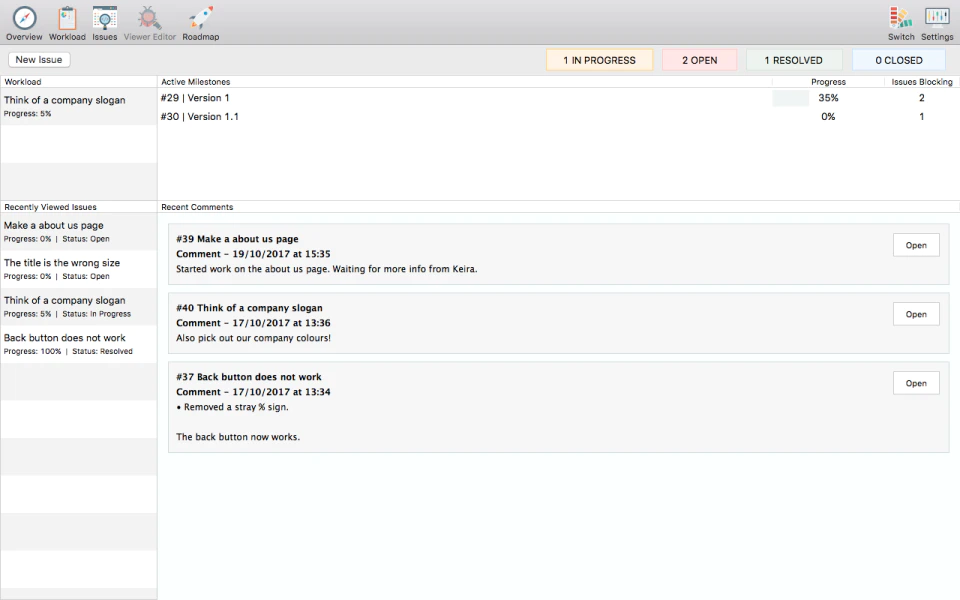The image size is (960, 600).
Task: Open the #39 Make a about us page comment
Action: point(916,245)
